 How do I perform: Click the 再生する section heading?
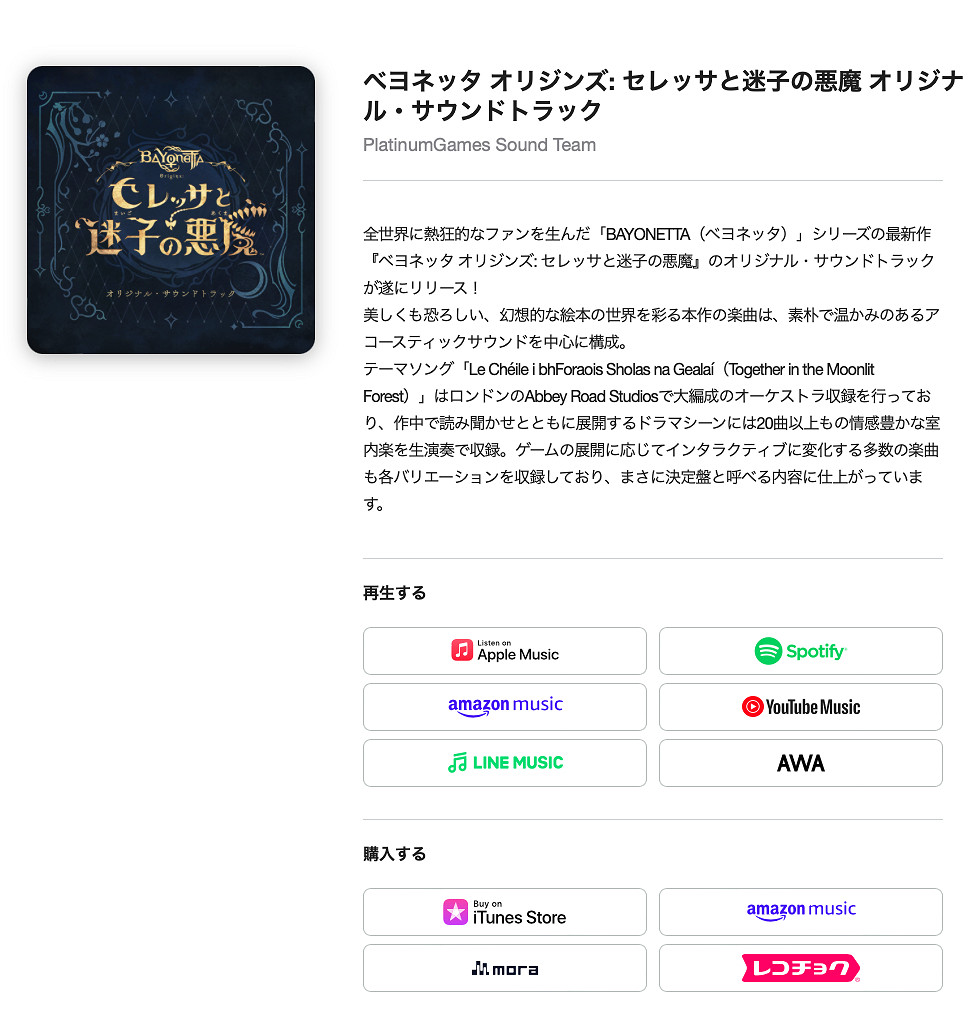click(394, 593)
